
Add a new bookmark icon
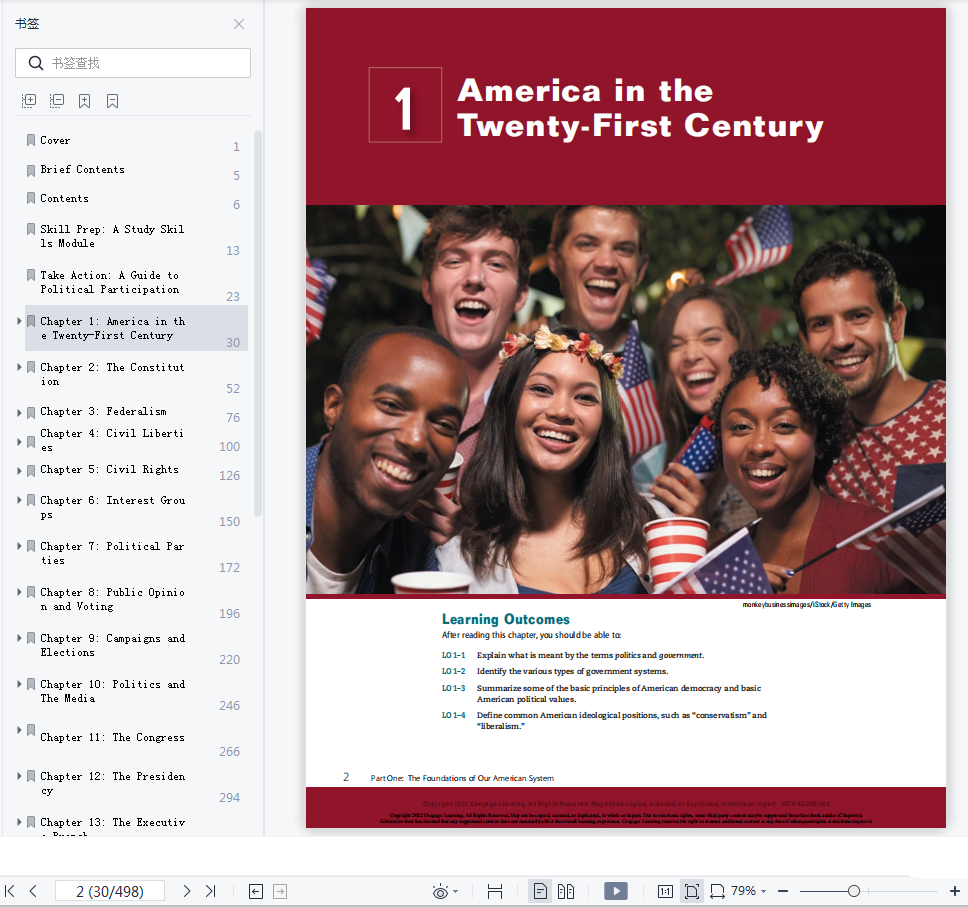point(85,101)
